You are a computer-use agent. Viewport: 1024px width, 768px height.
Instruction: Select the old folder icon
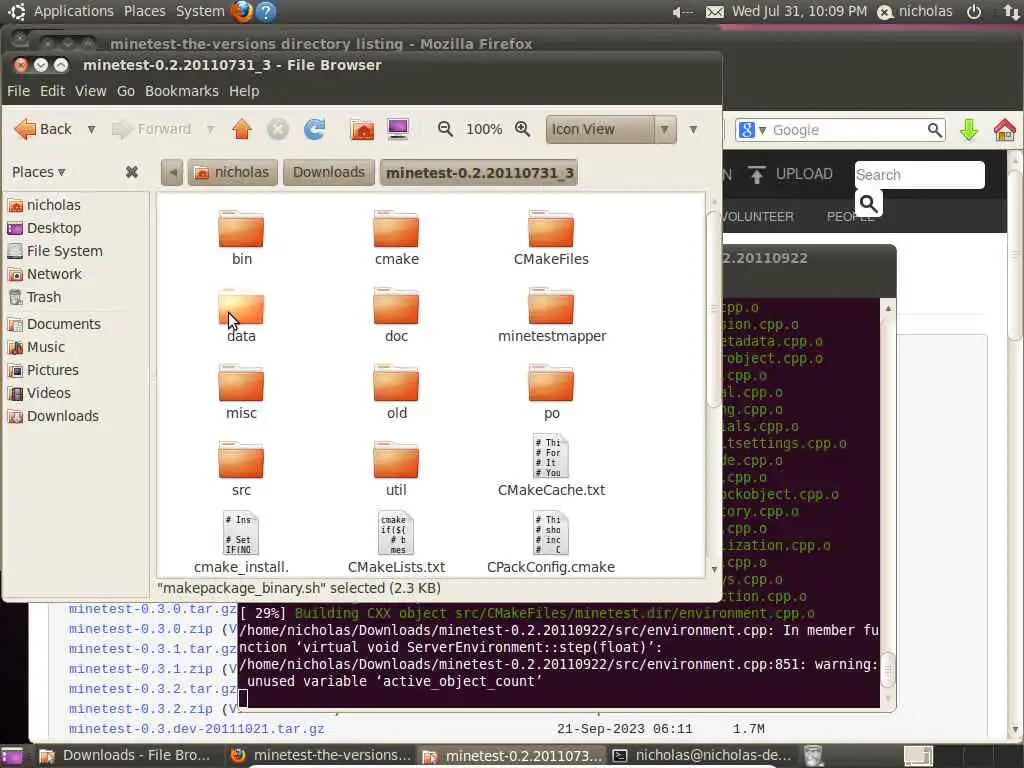point(396,383)
